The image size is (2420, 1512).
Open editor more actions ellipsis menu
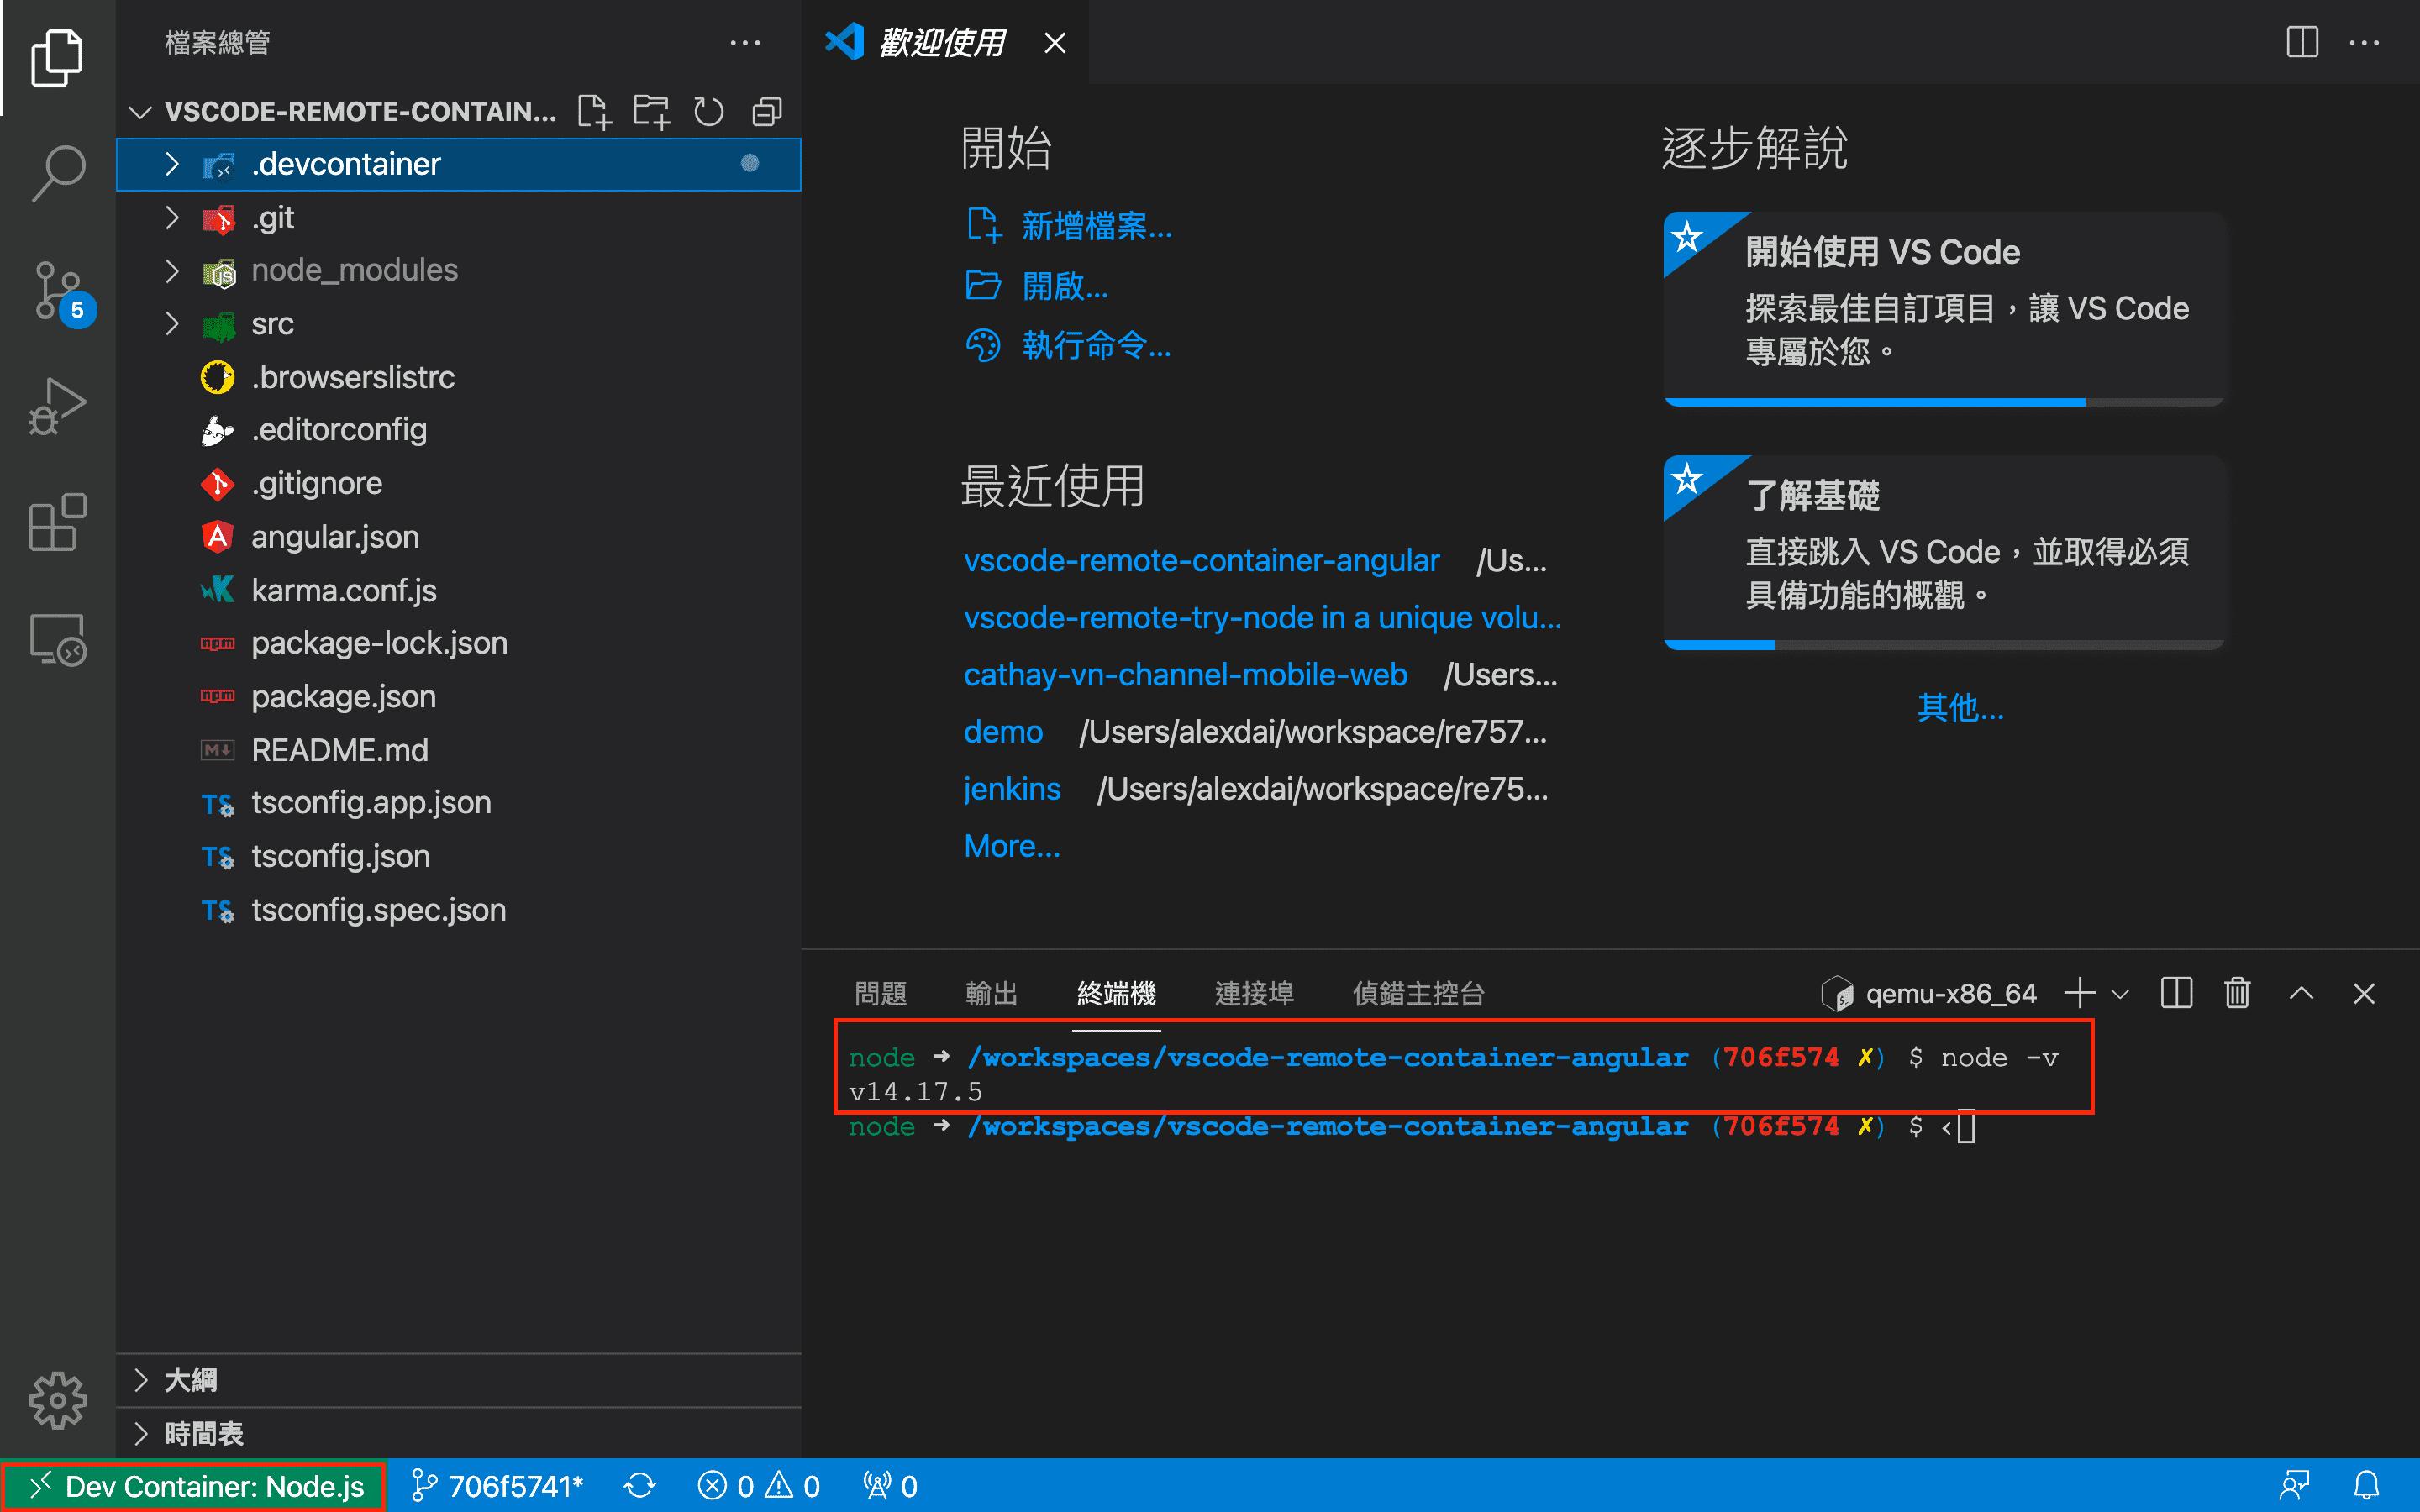point(2364,42)
